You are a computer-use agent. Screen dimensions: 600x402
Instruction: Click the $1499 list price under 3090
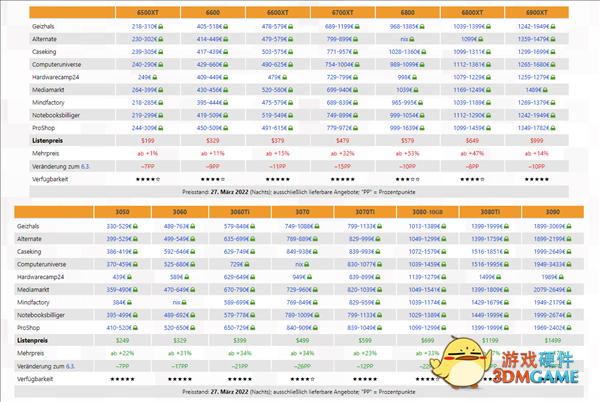[x=553, y=340]
